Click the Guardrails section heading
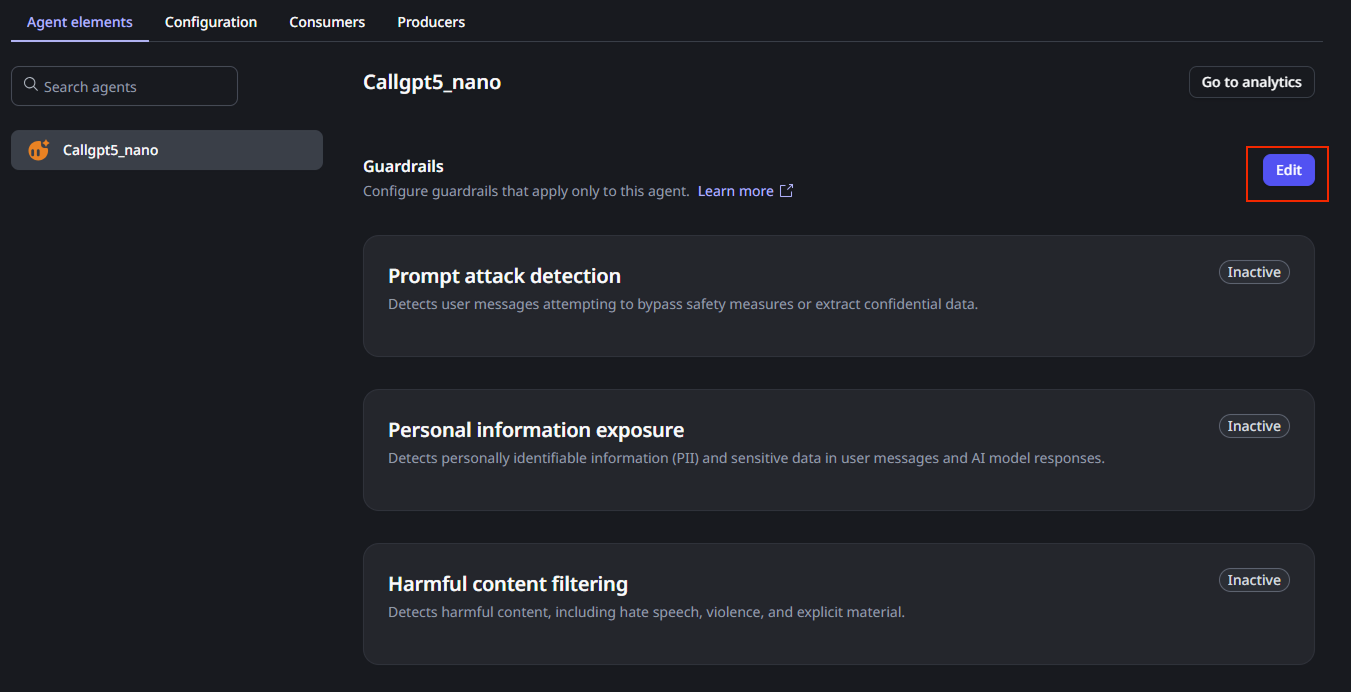Image resolution: width=1351 pixels, height=692 pixels. pos(403,166)
